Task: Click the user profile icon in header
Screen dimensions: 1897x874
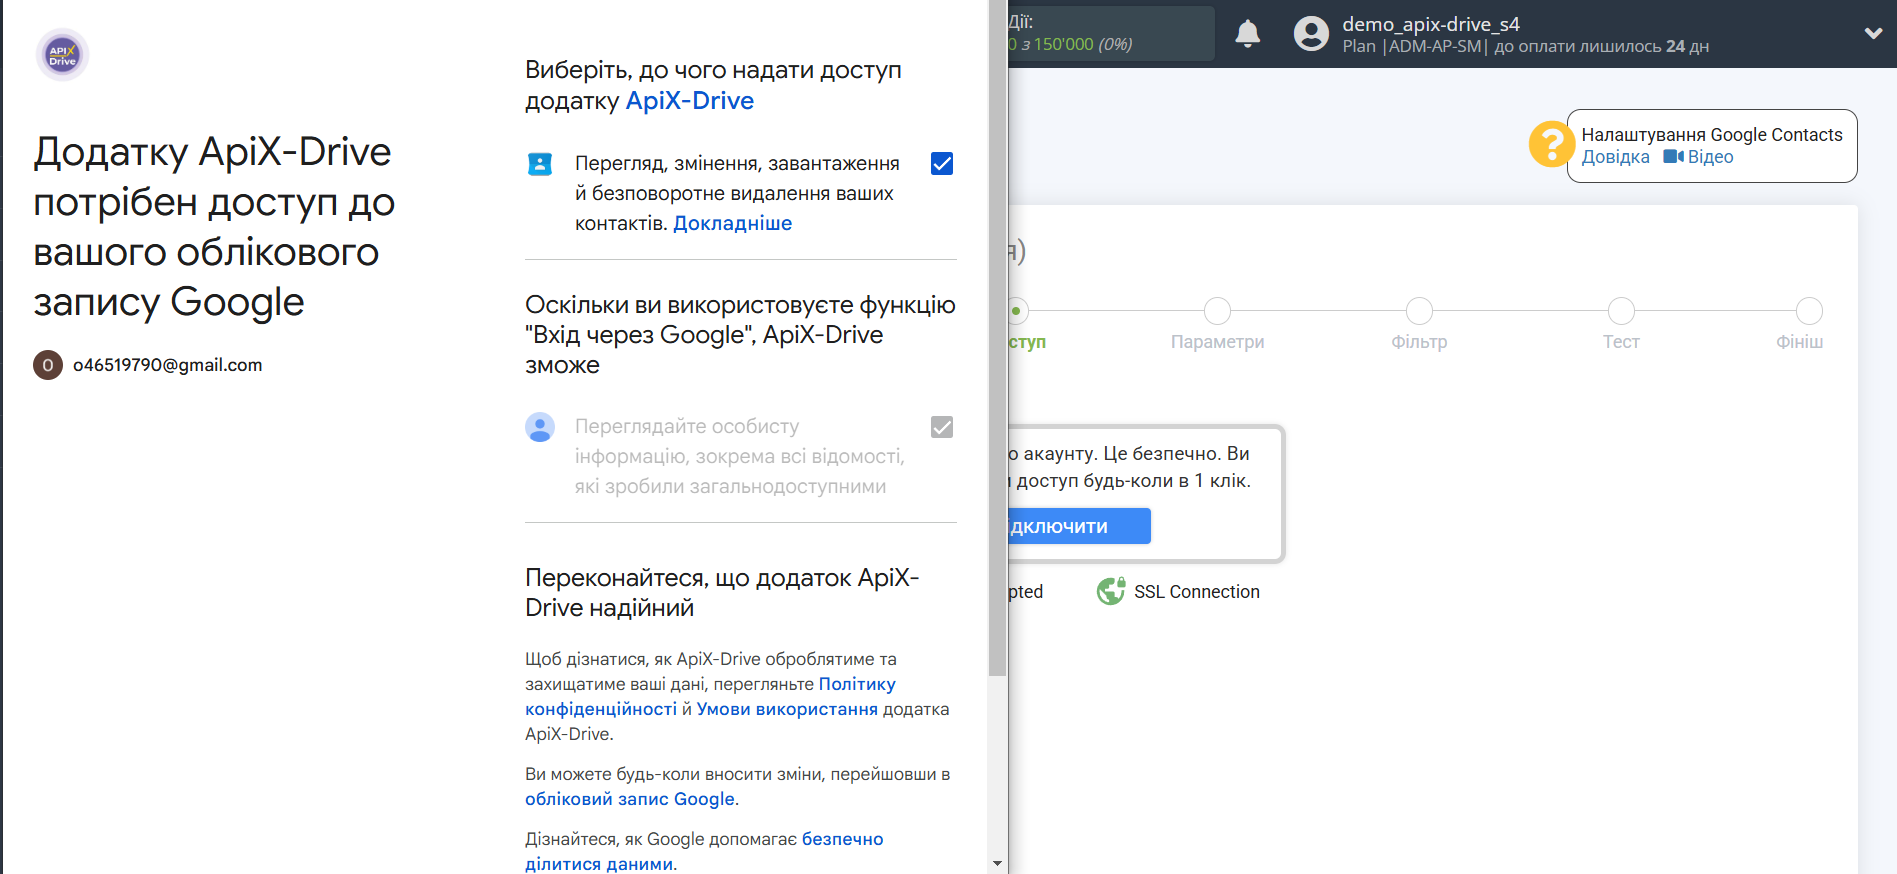Action: pos(1311,34)
